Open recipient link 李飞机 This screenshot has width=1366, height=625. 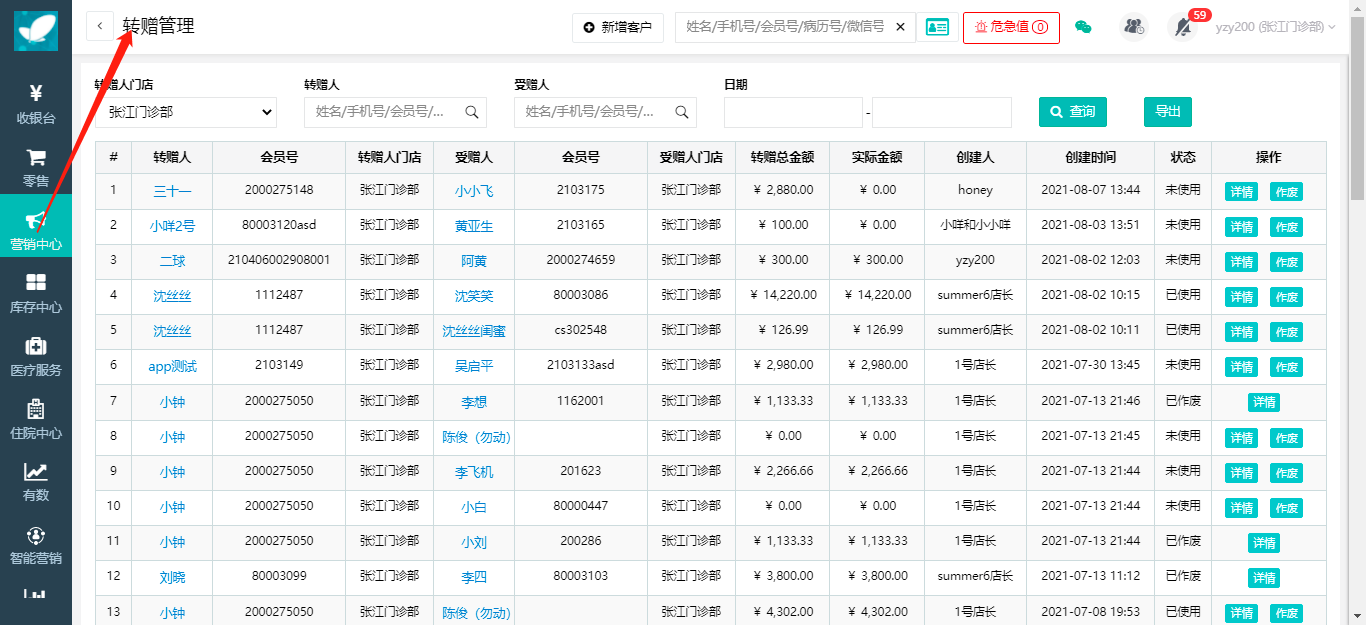(x=474, y=472)
